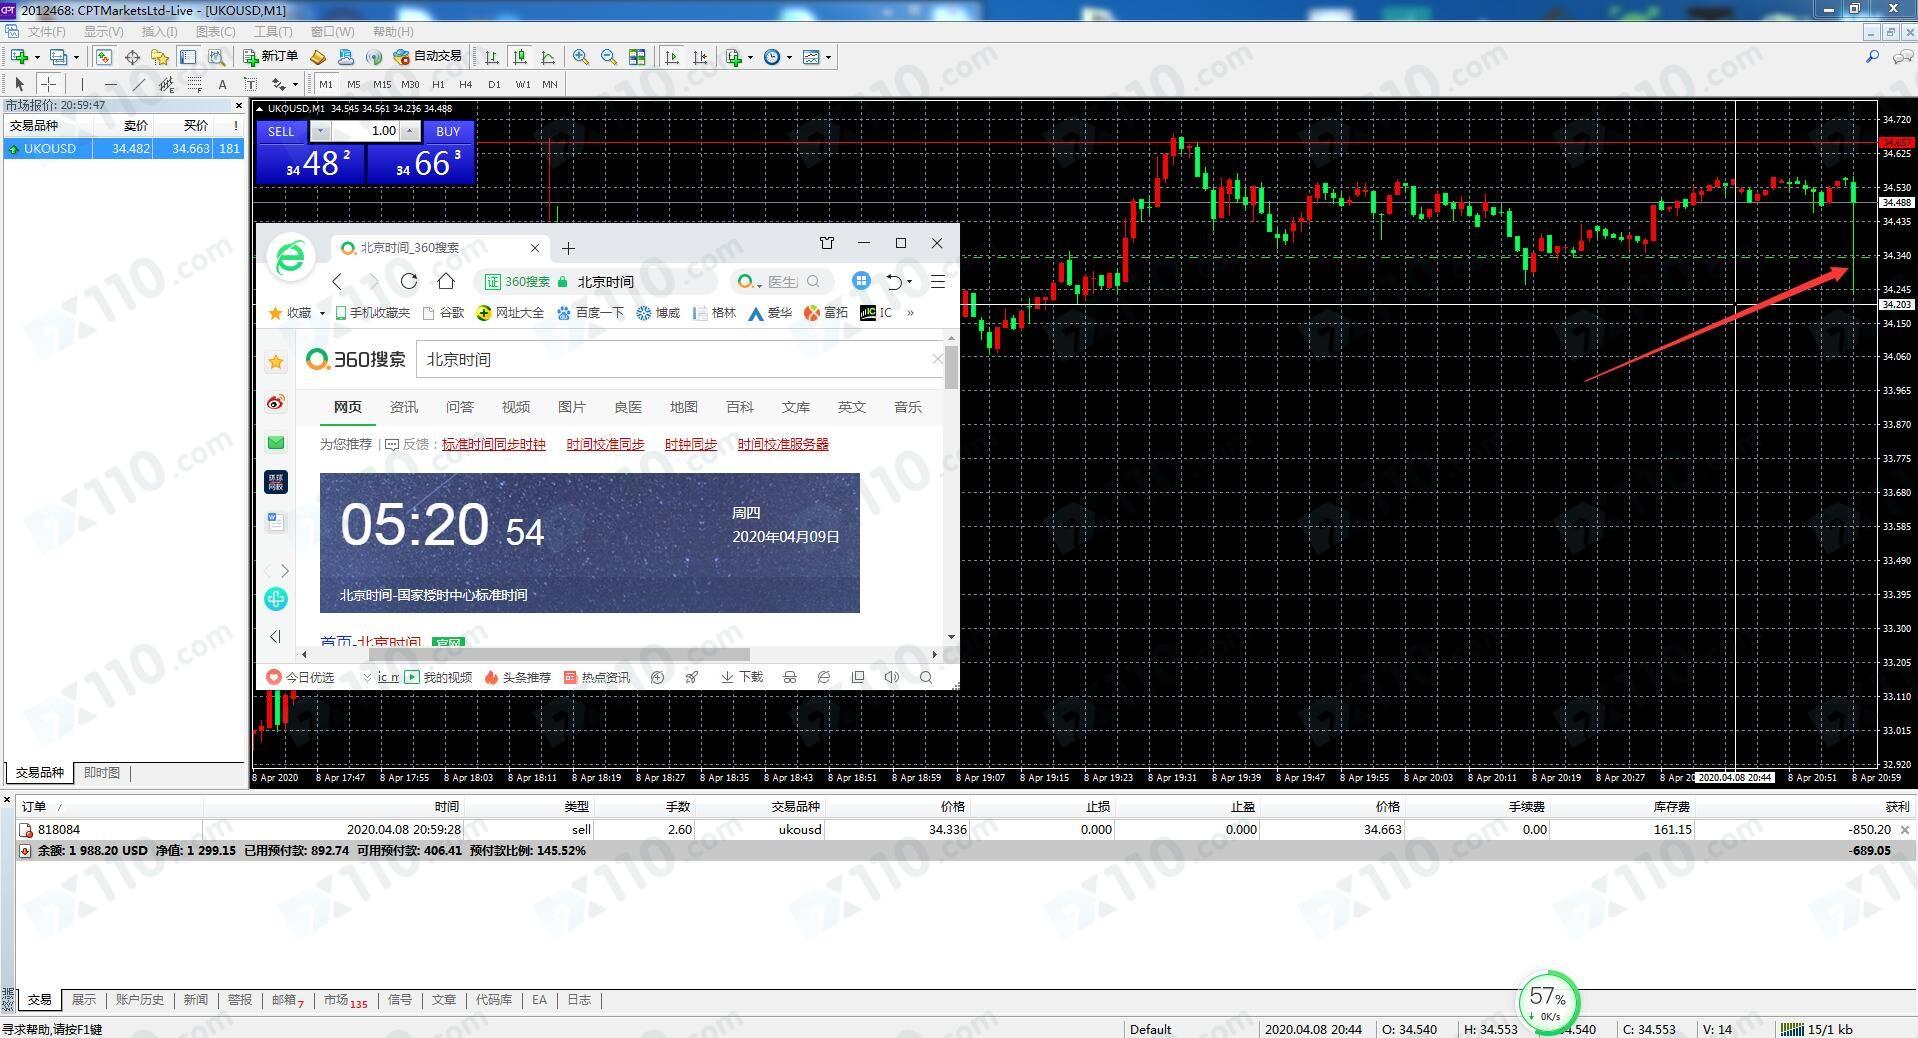This screenshot has height=1038, width=1918.
Task: Toggle chart auto scroll
Action: [x=672, y=57]
